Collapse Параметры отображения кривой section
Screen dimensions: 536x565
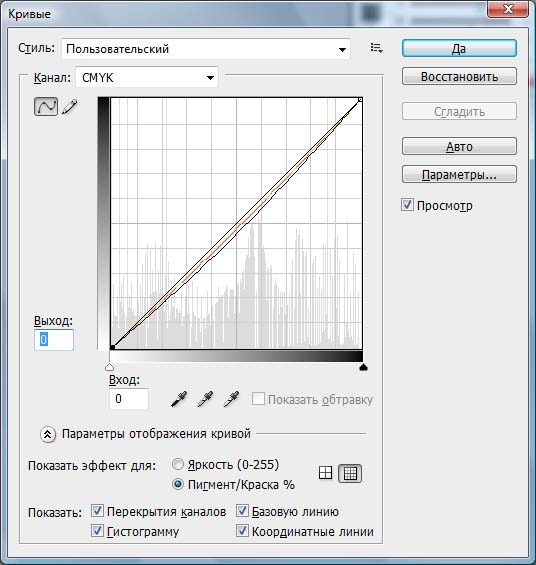(48, 434)
